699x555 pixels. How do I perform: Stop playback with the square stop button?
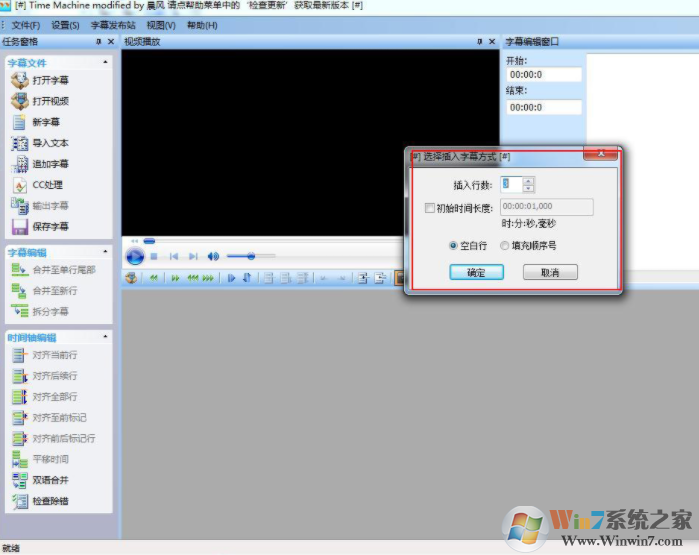point(154,256)
